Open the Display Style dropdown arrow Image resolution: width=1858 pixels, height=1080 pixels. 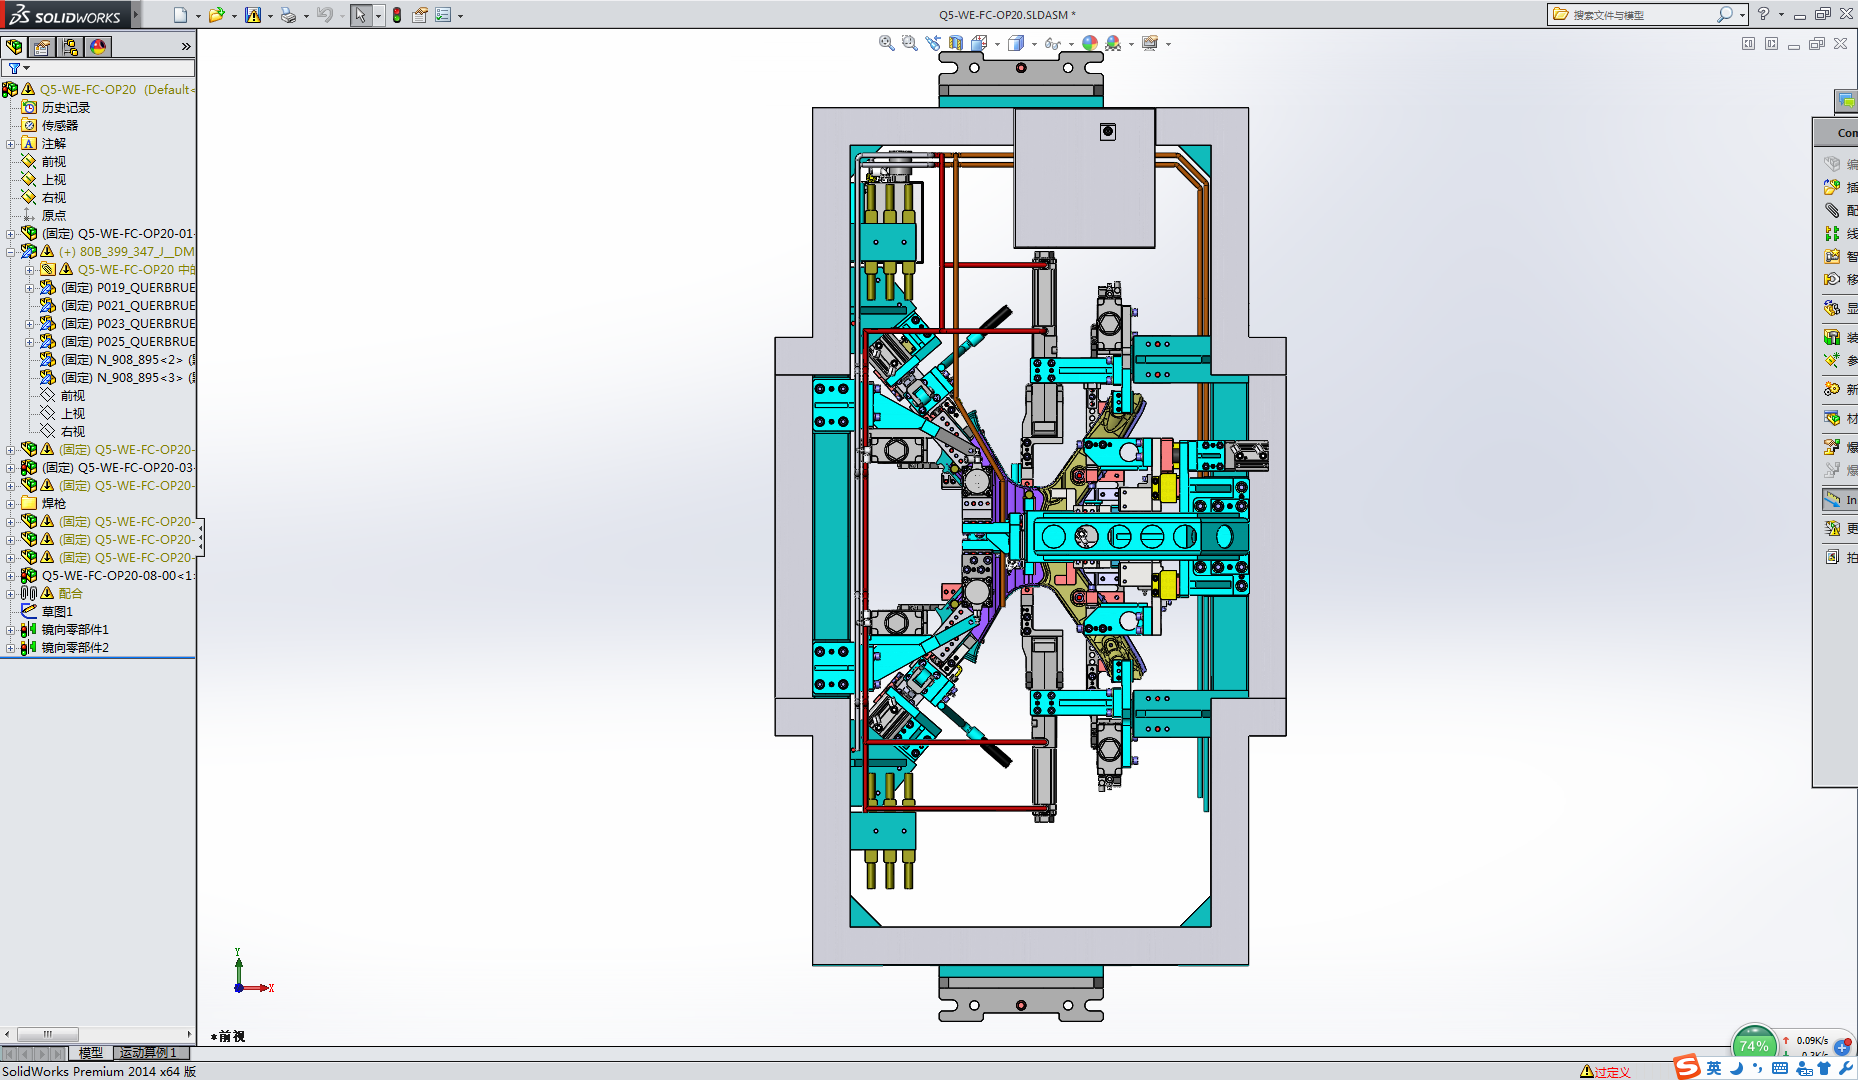pyautogui.click(x=1034, y=44)
